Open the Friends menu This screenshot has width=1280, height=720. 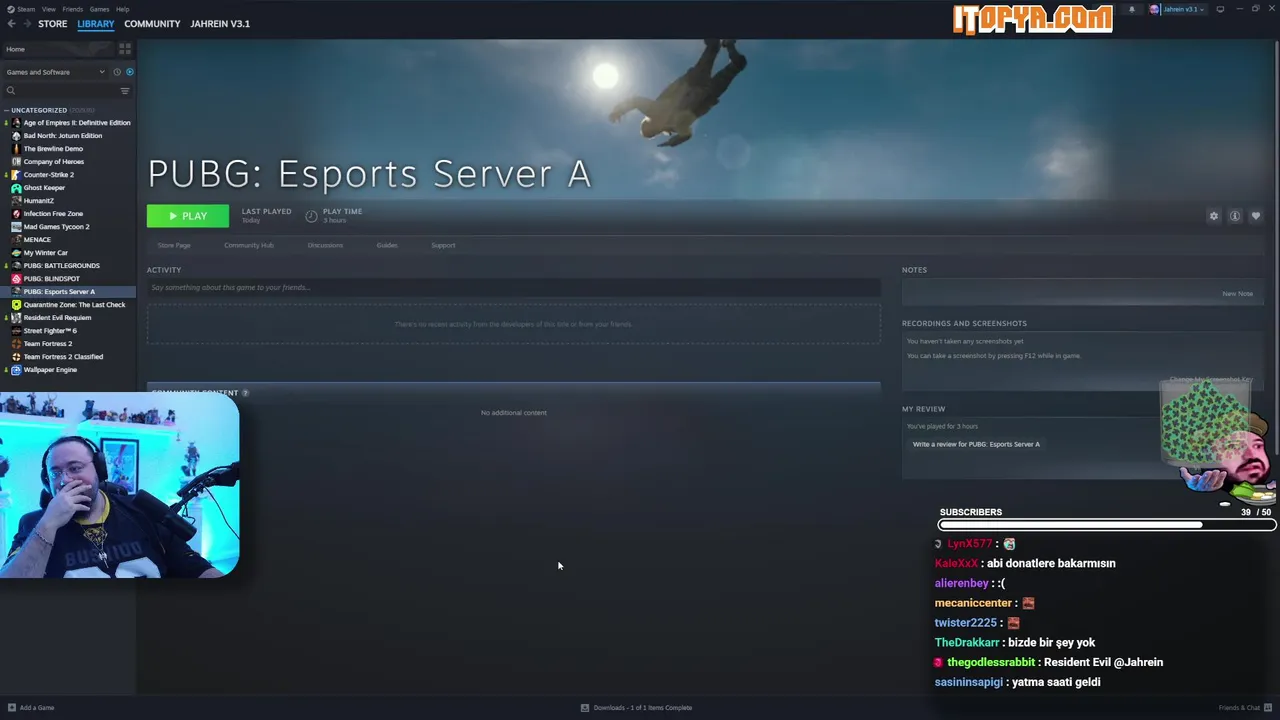coord(73,9)
